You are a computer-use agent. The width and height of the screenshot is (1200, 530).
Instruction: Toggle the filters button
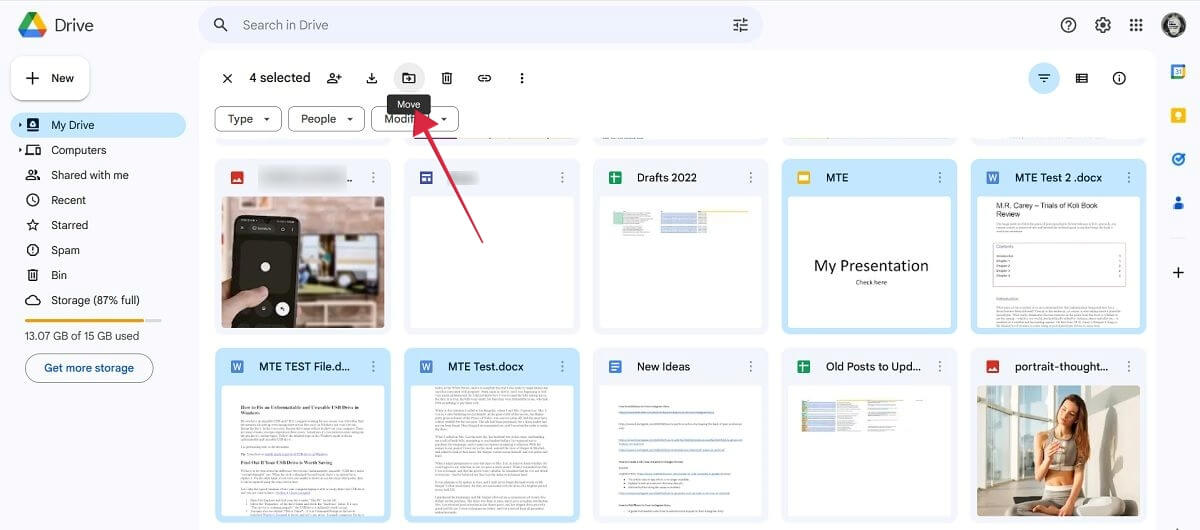(1044, 78)
